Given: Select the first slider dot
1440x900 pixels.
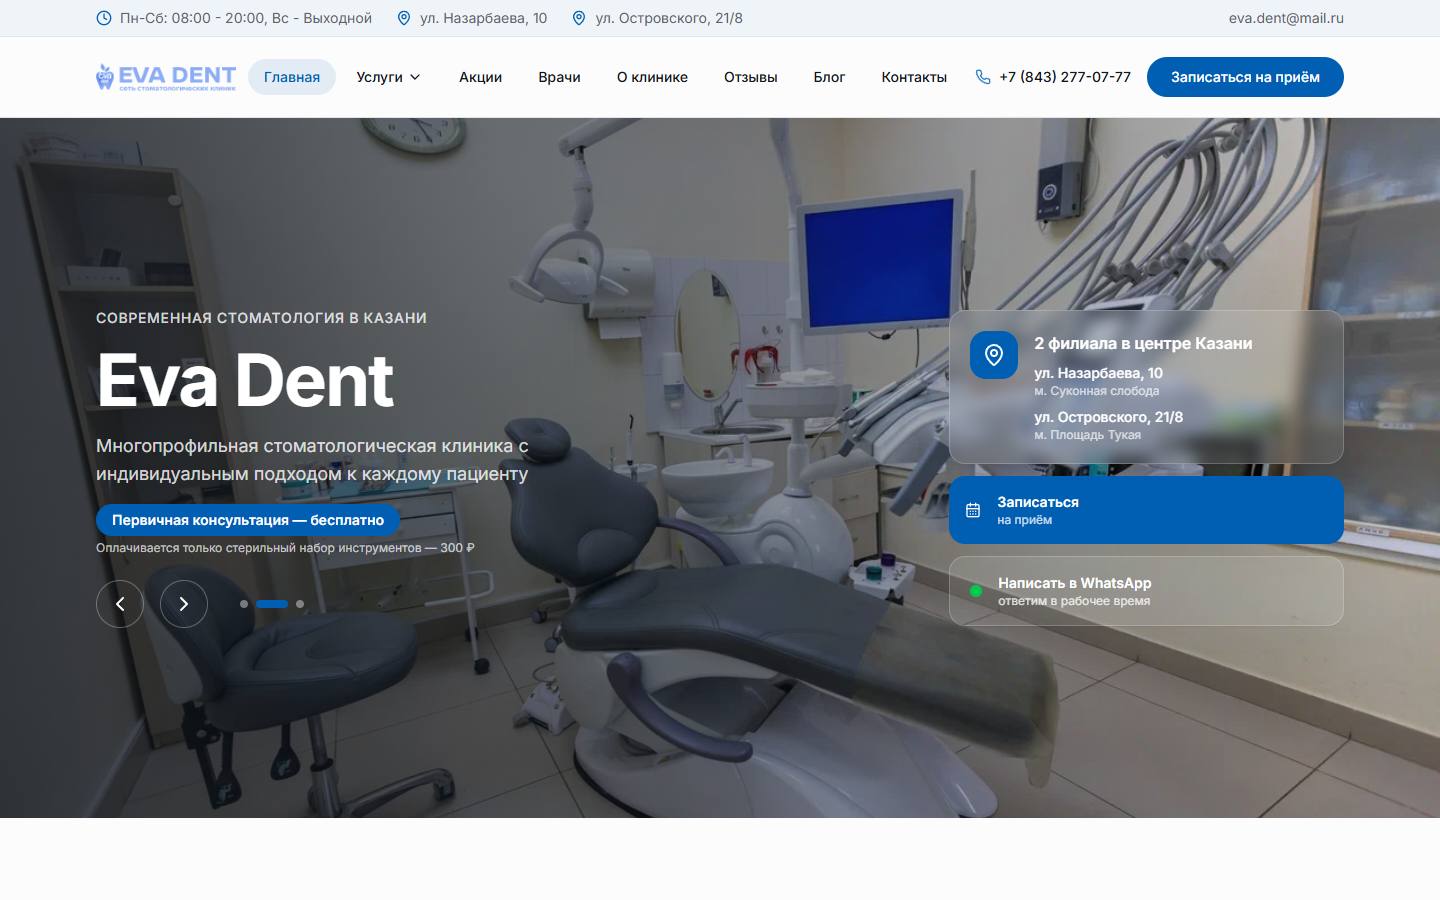Looking at the screenshot, I should [244, 604].
